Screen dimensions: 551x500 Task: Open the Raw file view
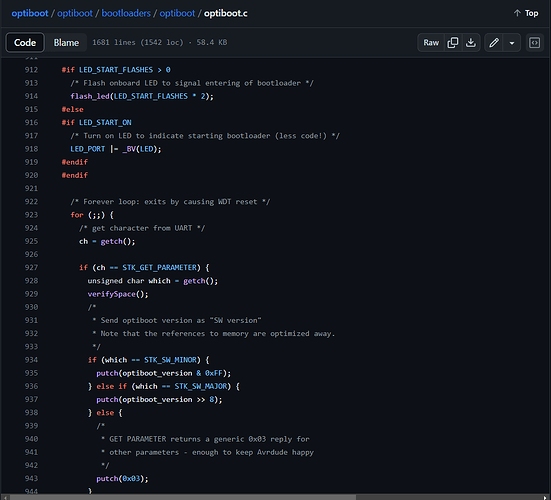point(431,43)
